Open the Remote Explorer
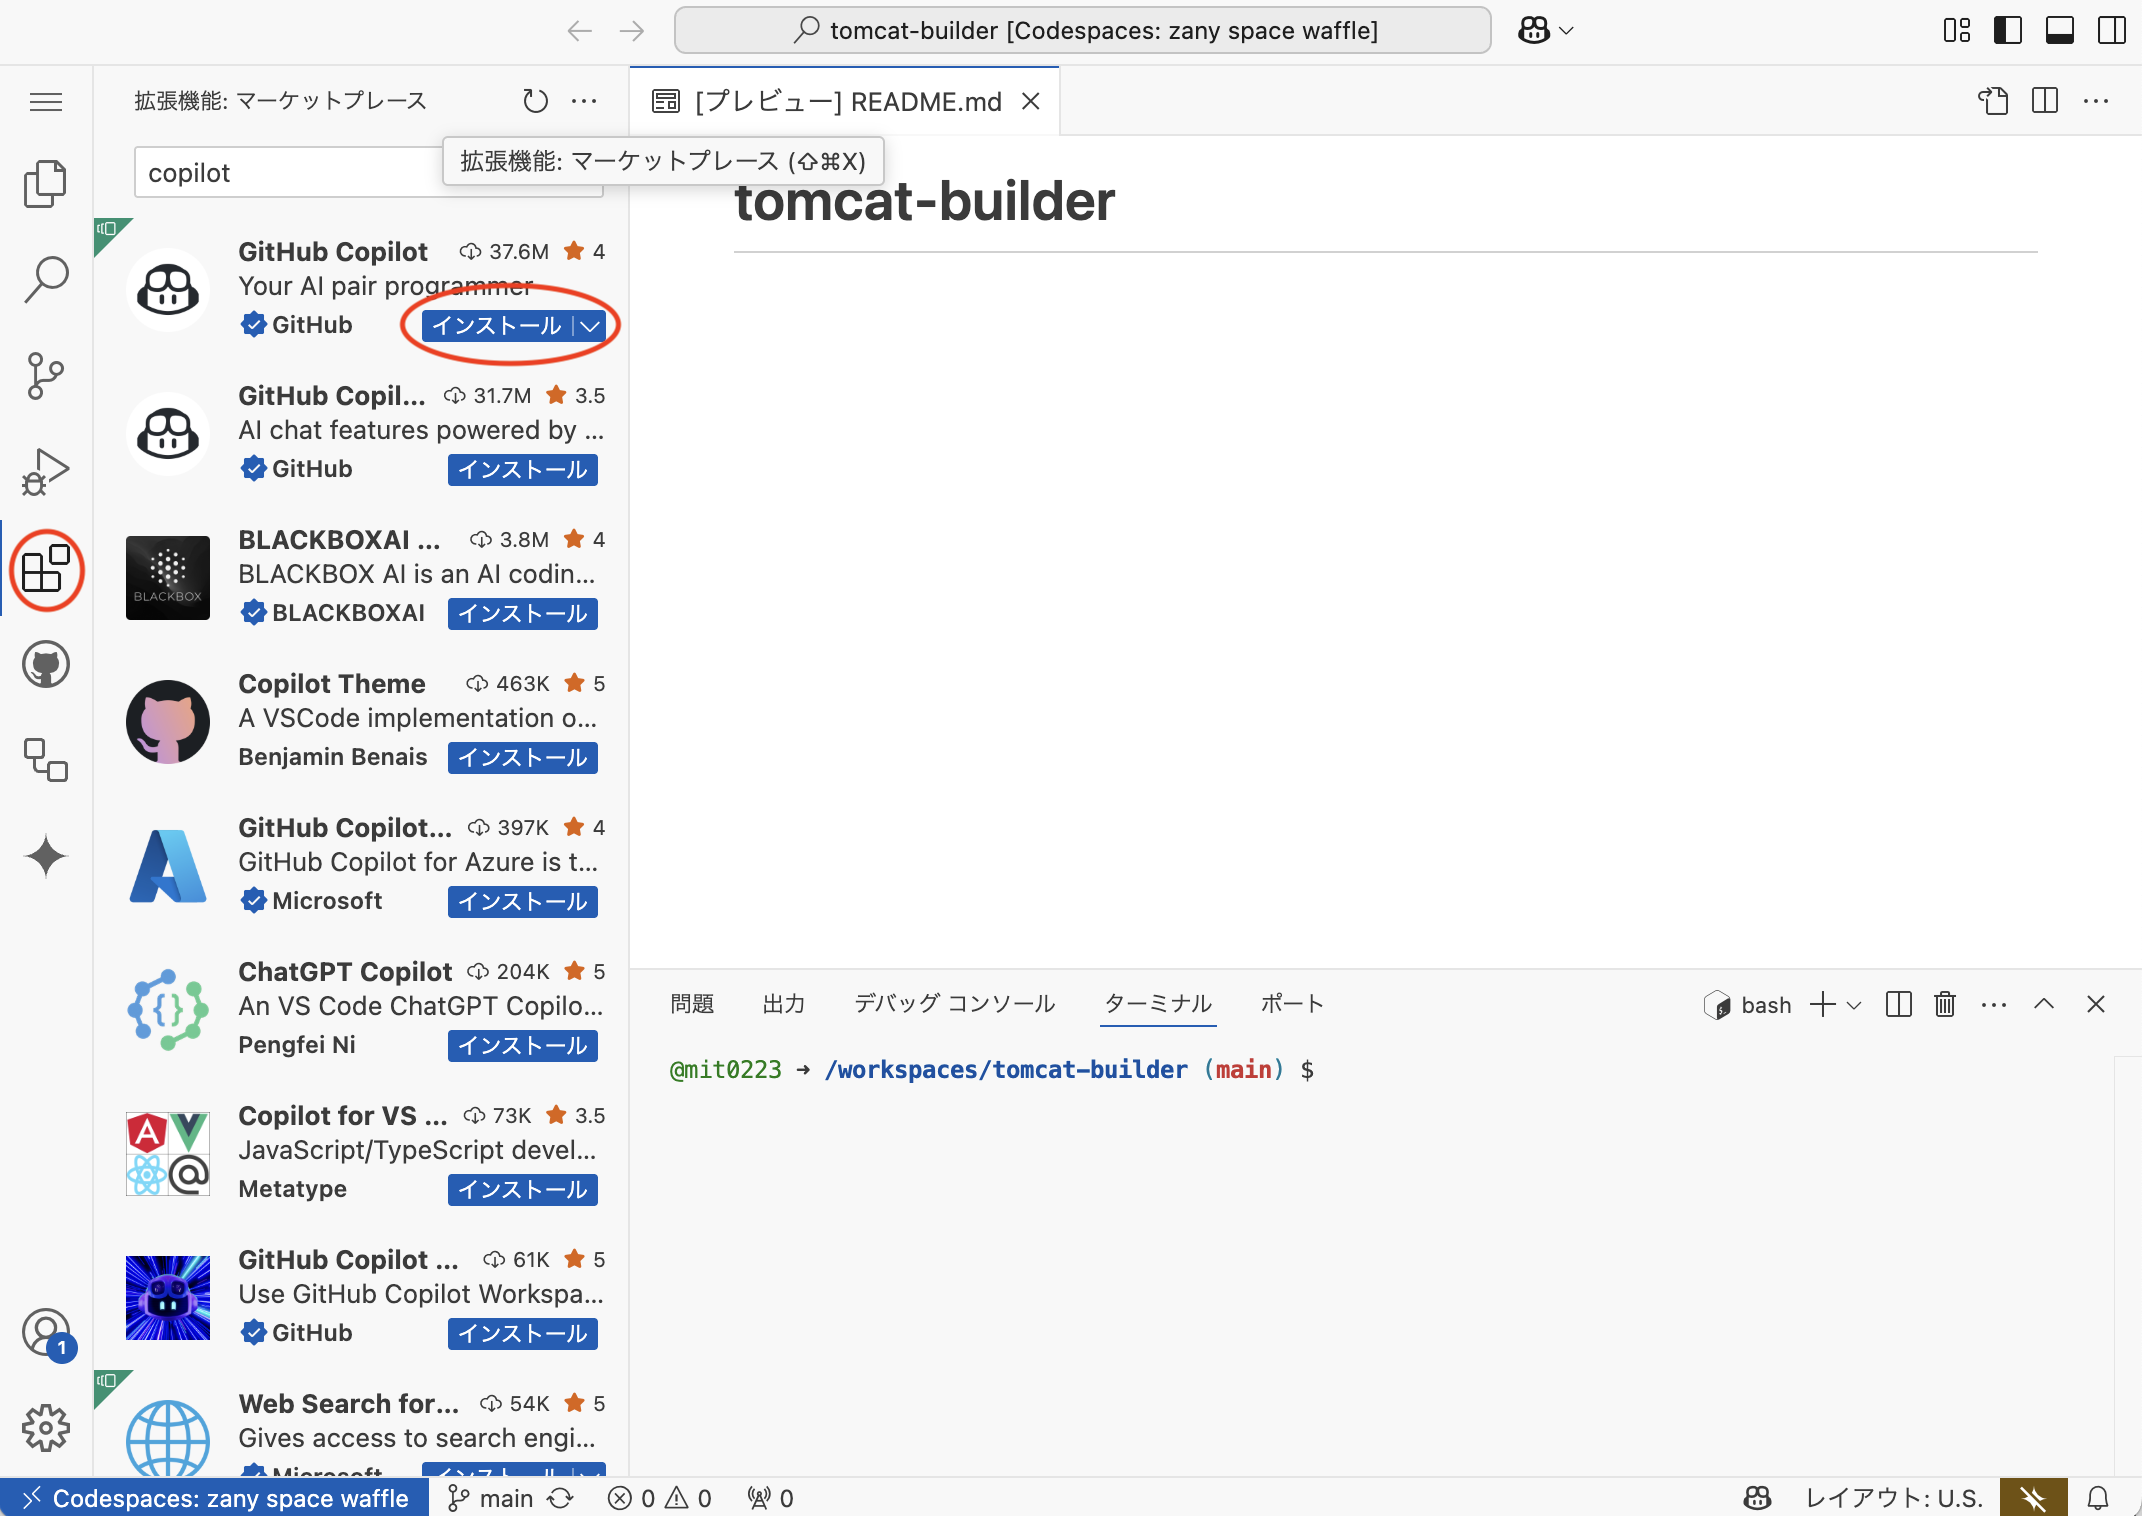Screen dimensions: 2142x1516 point(45,760)
